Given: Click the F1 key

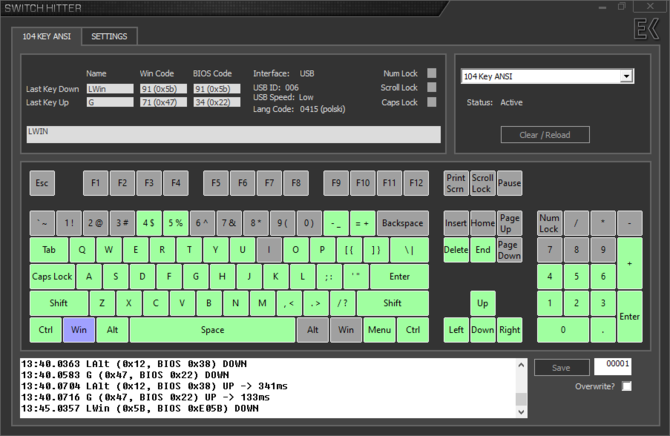Looking at the screenshot, I should (95, 183).
